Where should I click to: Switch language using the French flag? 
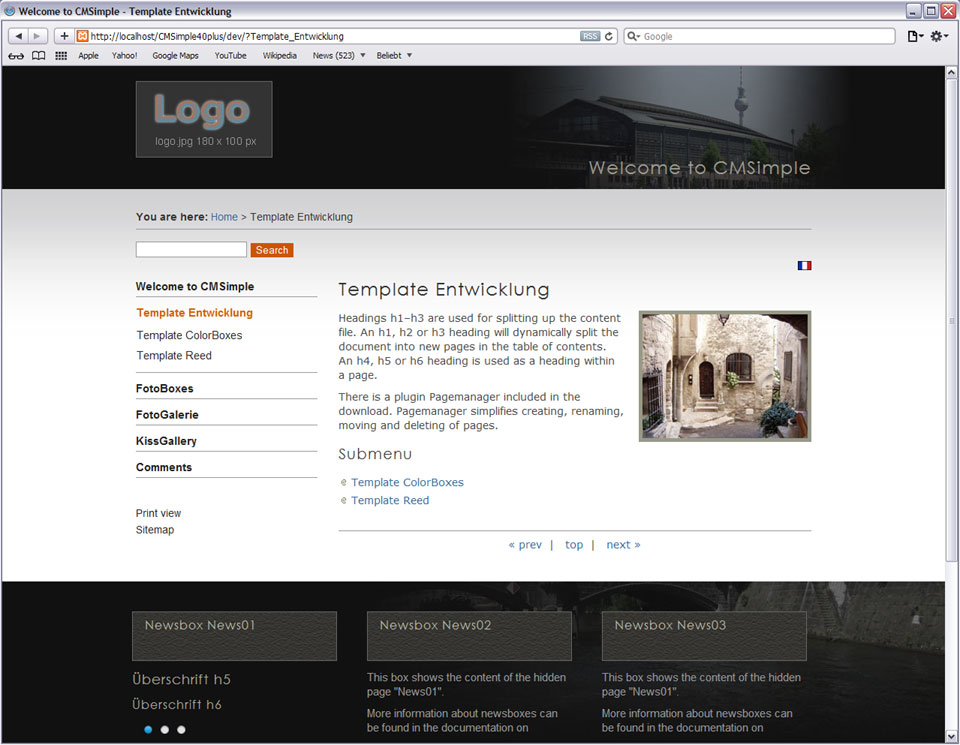coord(804,266)
